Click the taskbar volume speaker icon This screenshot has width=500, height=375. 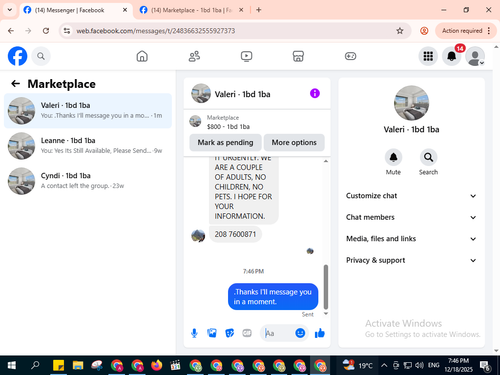419,365
